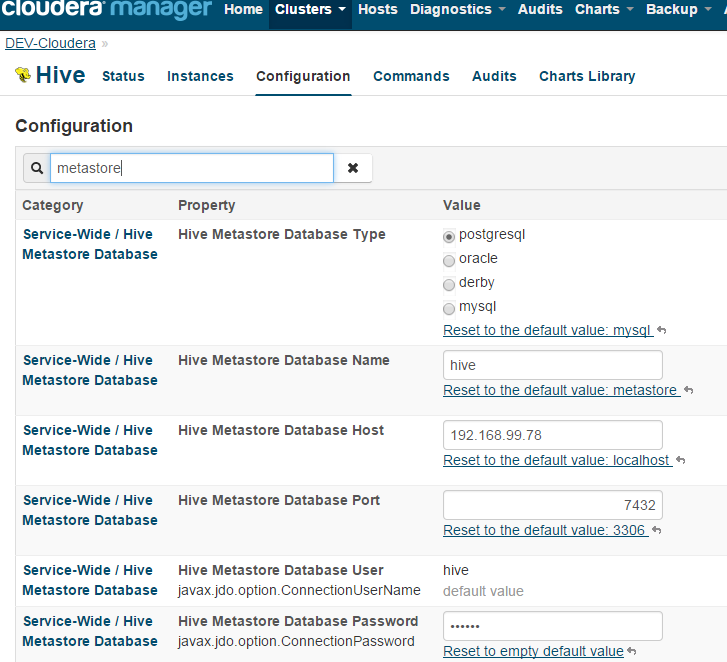
Task: Select the mysql radio button
Action: (449, 308)
